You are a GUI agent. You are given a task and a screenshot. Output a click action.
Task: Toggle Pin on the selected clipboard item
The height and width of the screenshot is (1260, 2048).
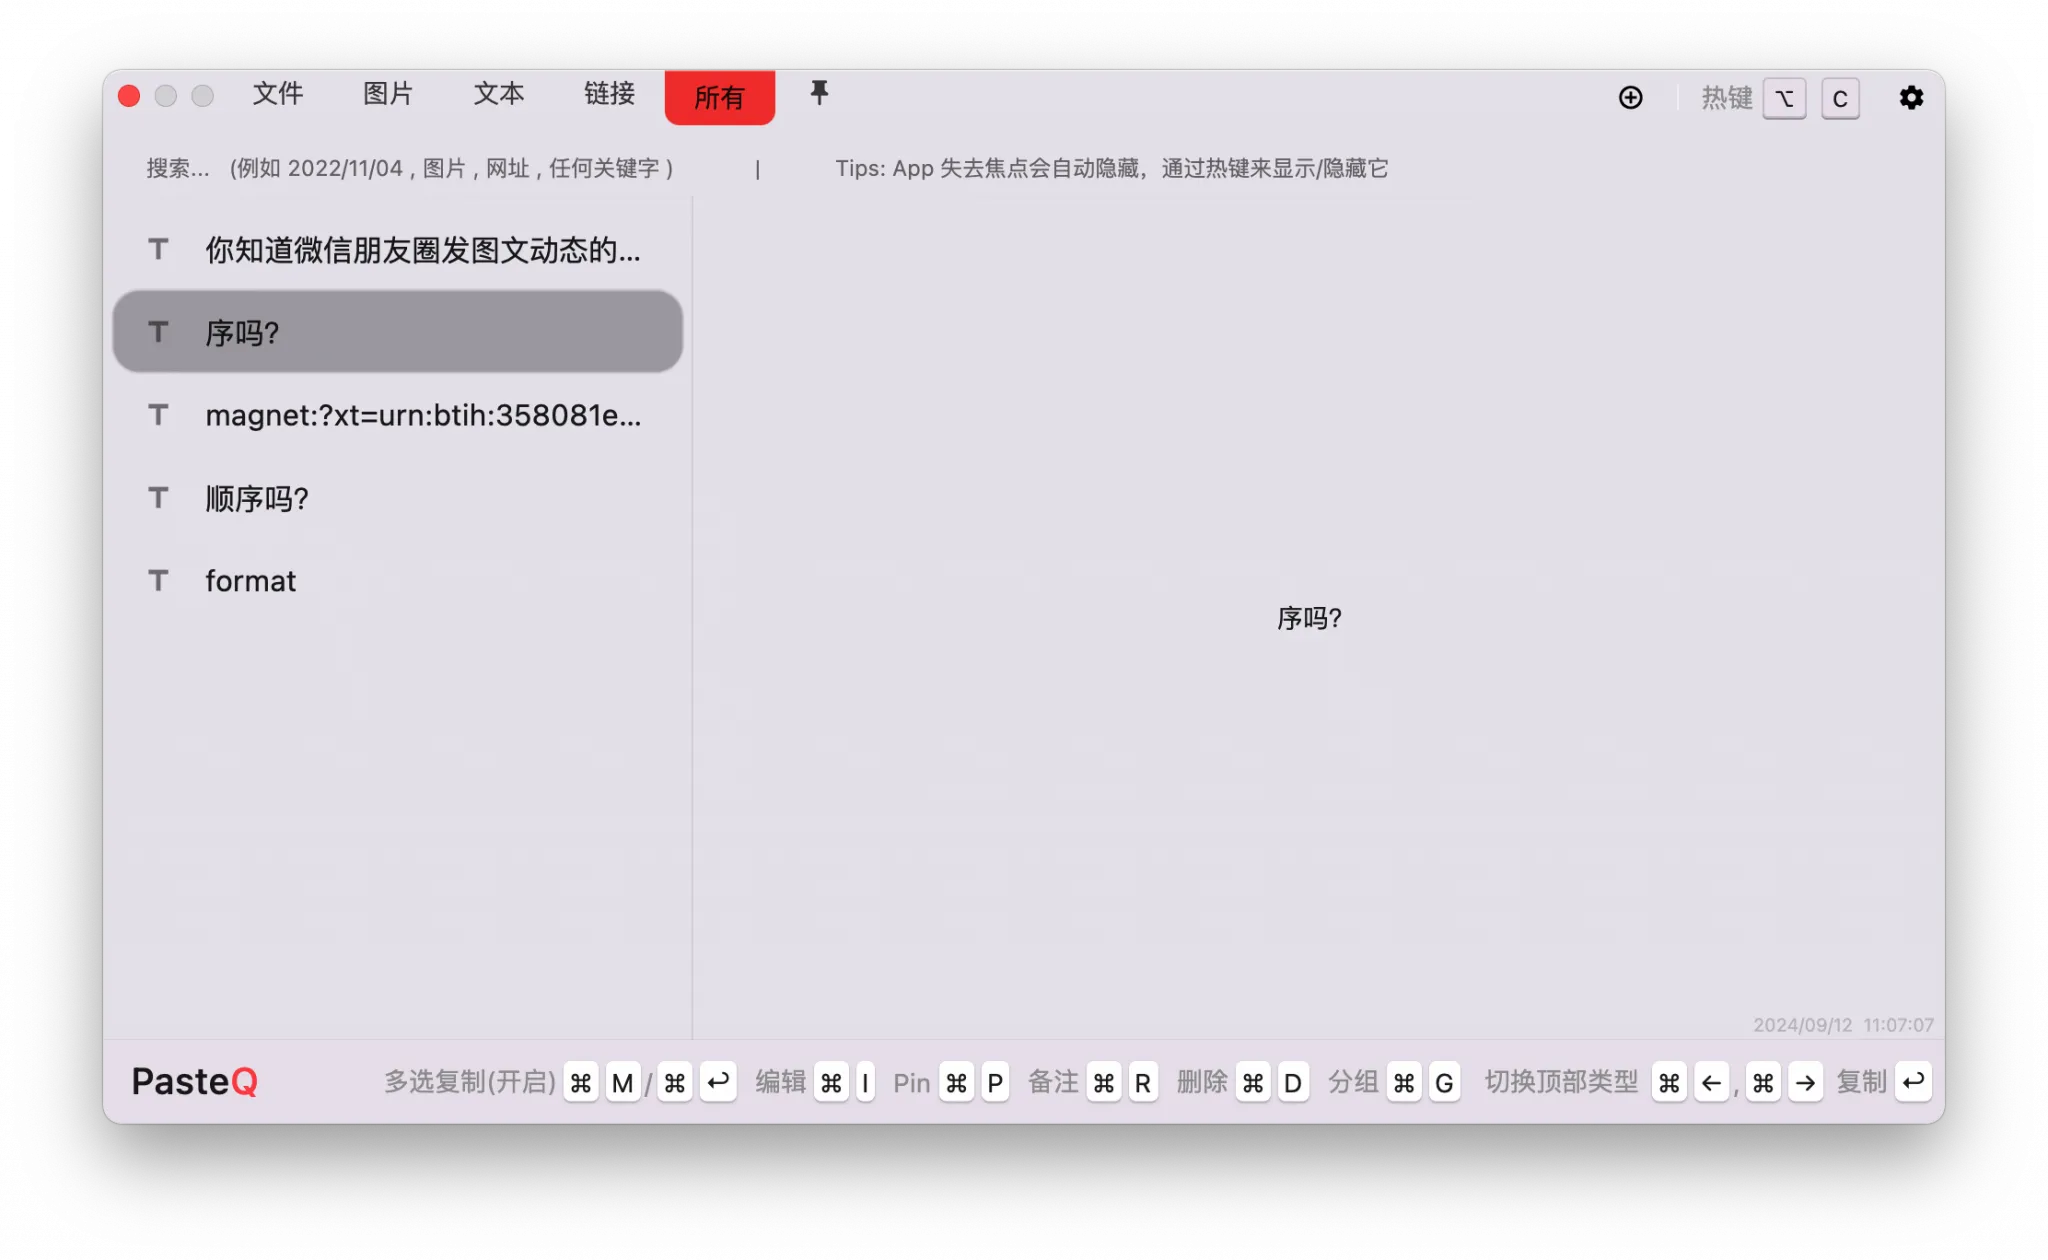coord(910,1082)
